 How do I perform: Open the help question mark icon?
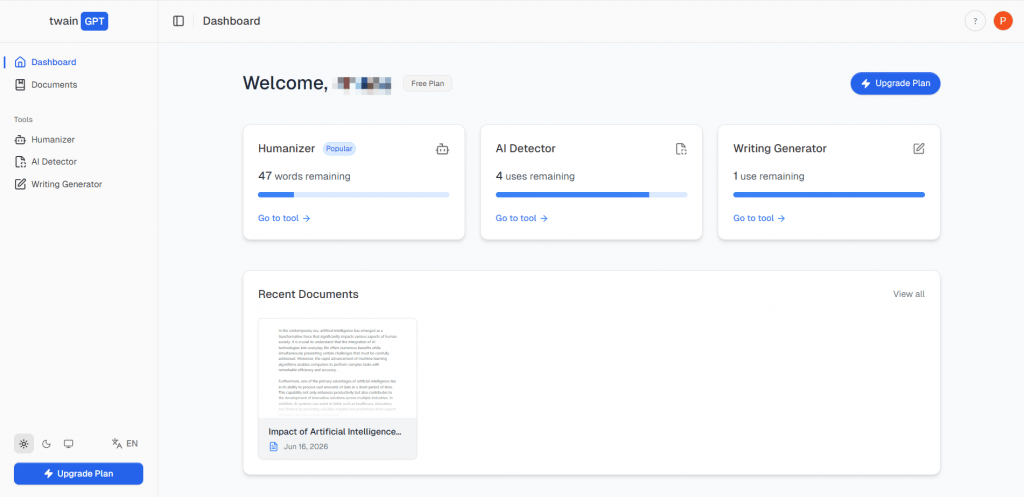coord(975,21)
